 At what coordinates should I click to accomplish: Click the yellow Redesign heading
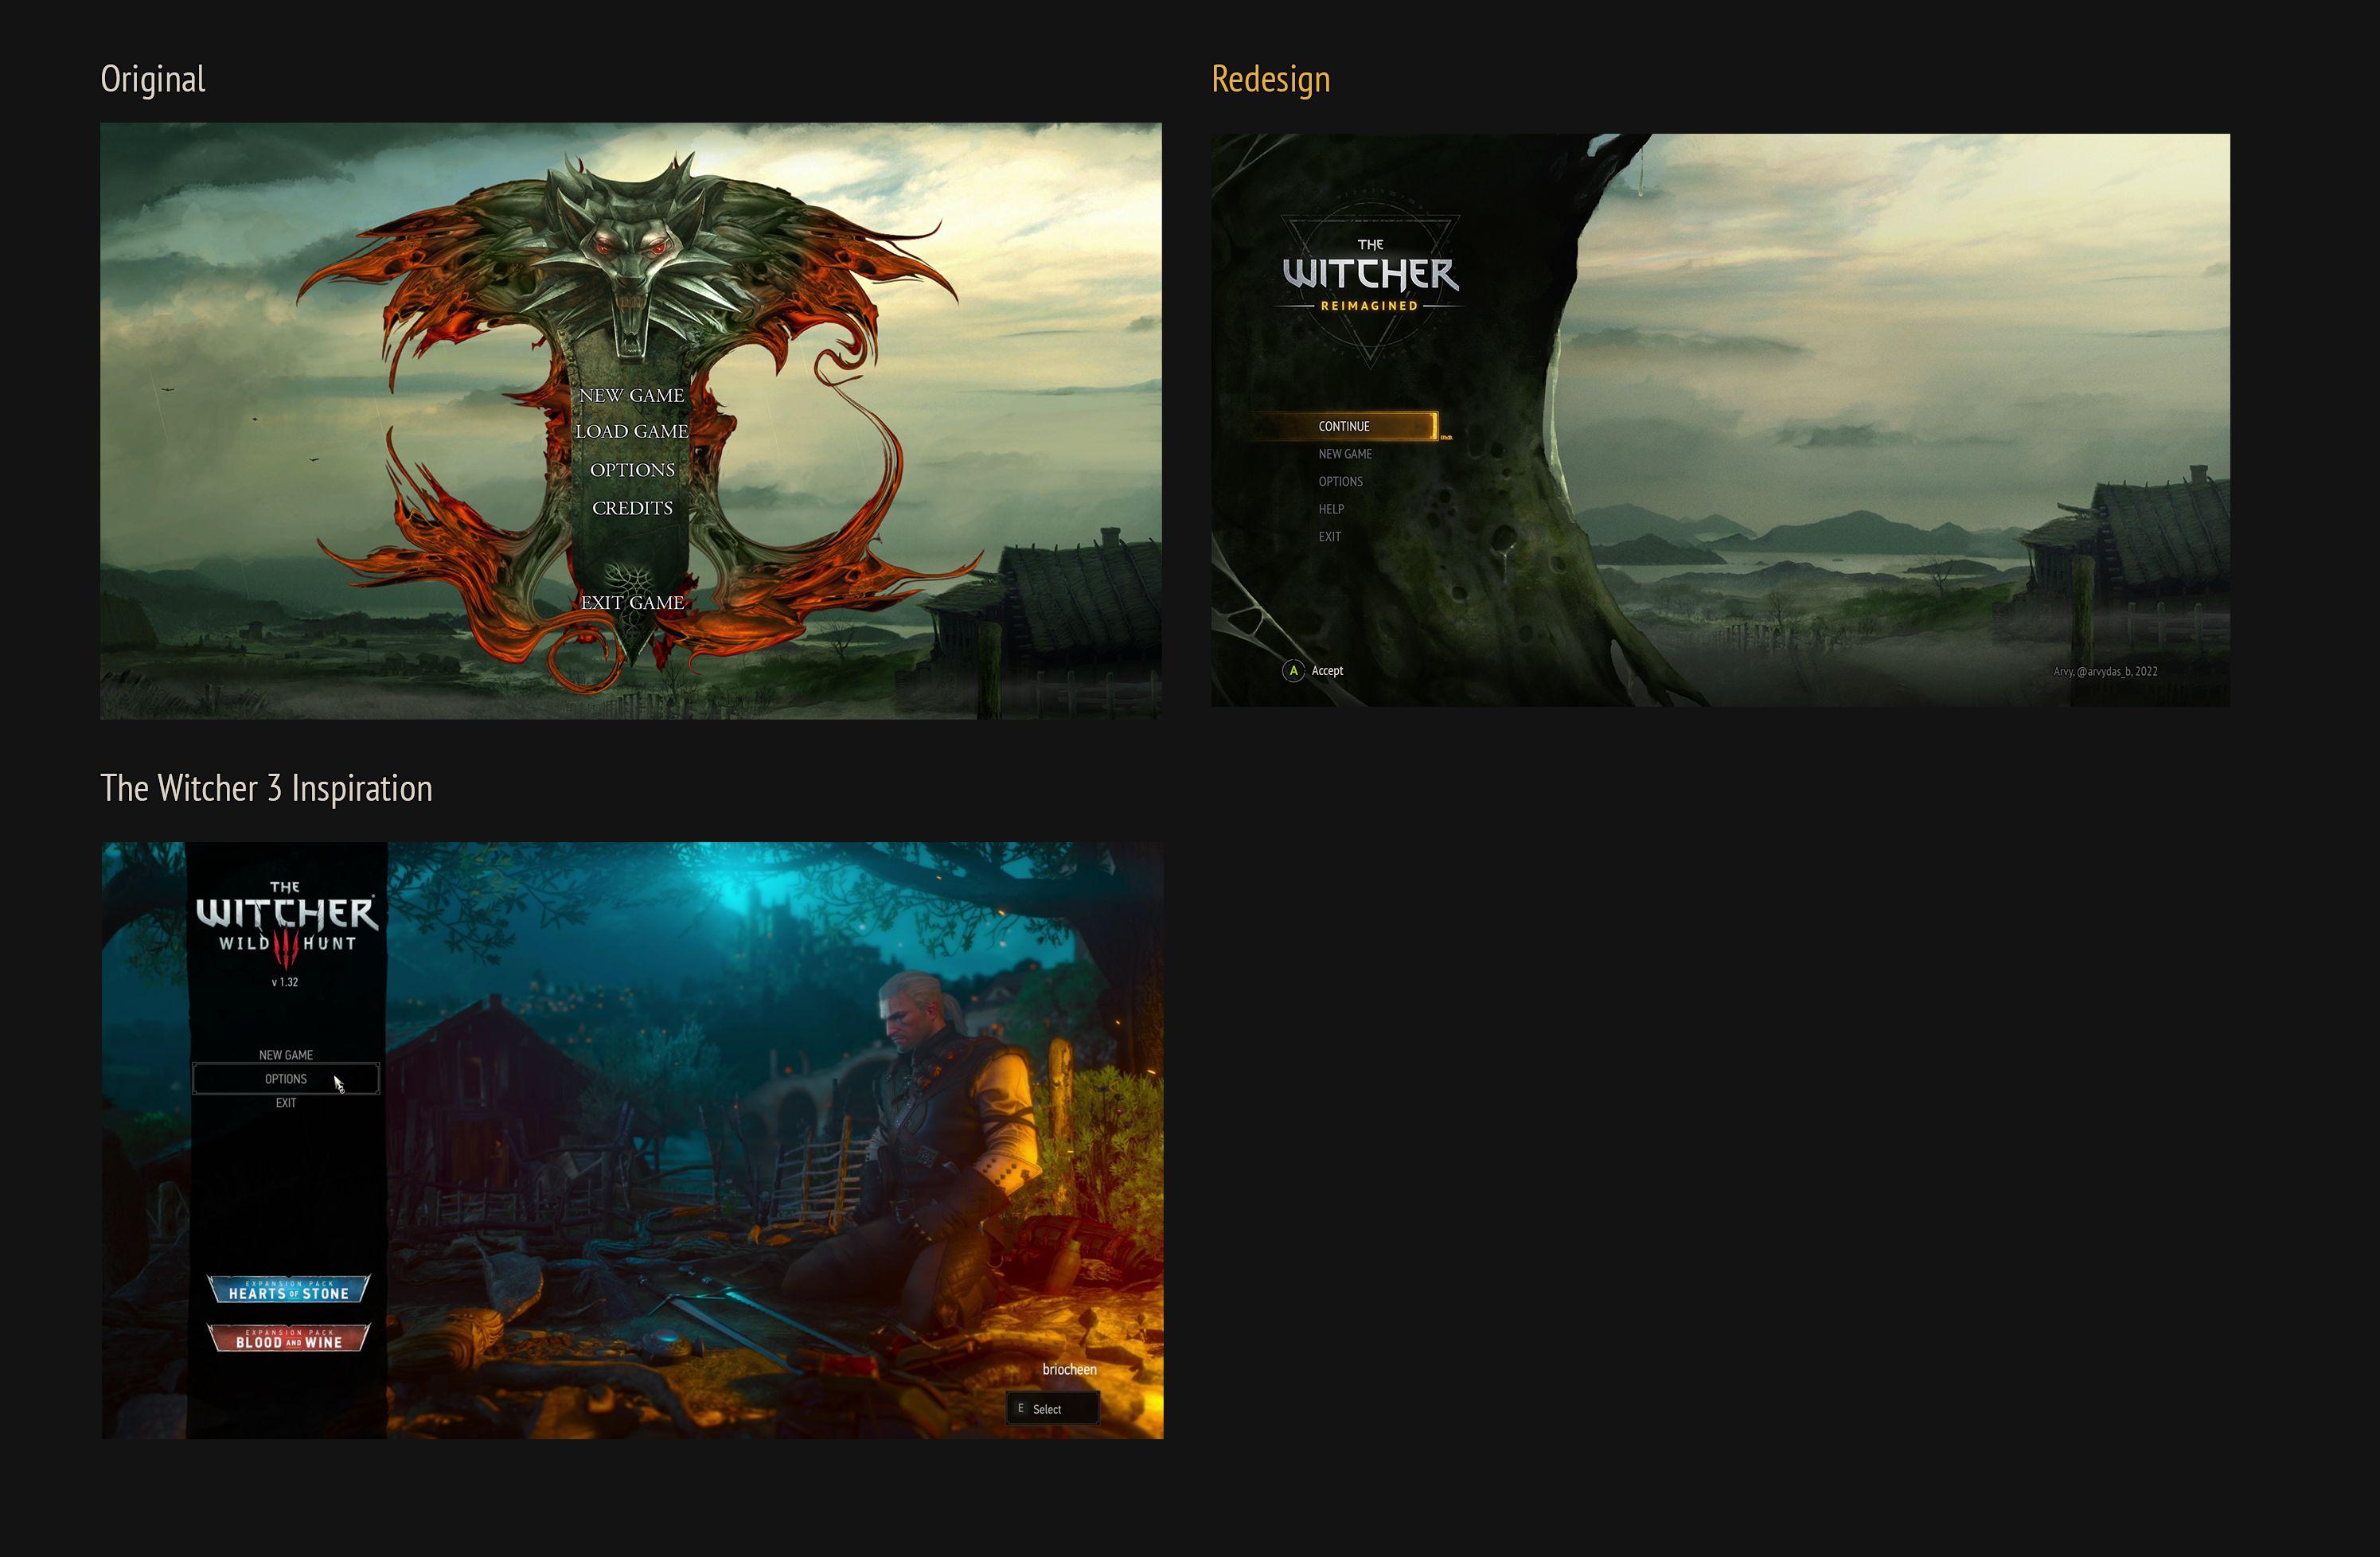click(1270, 79)
